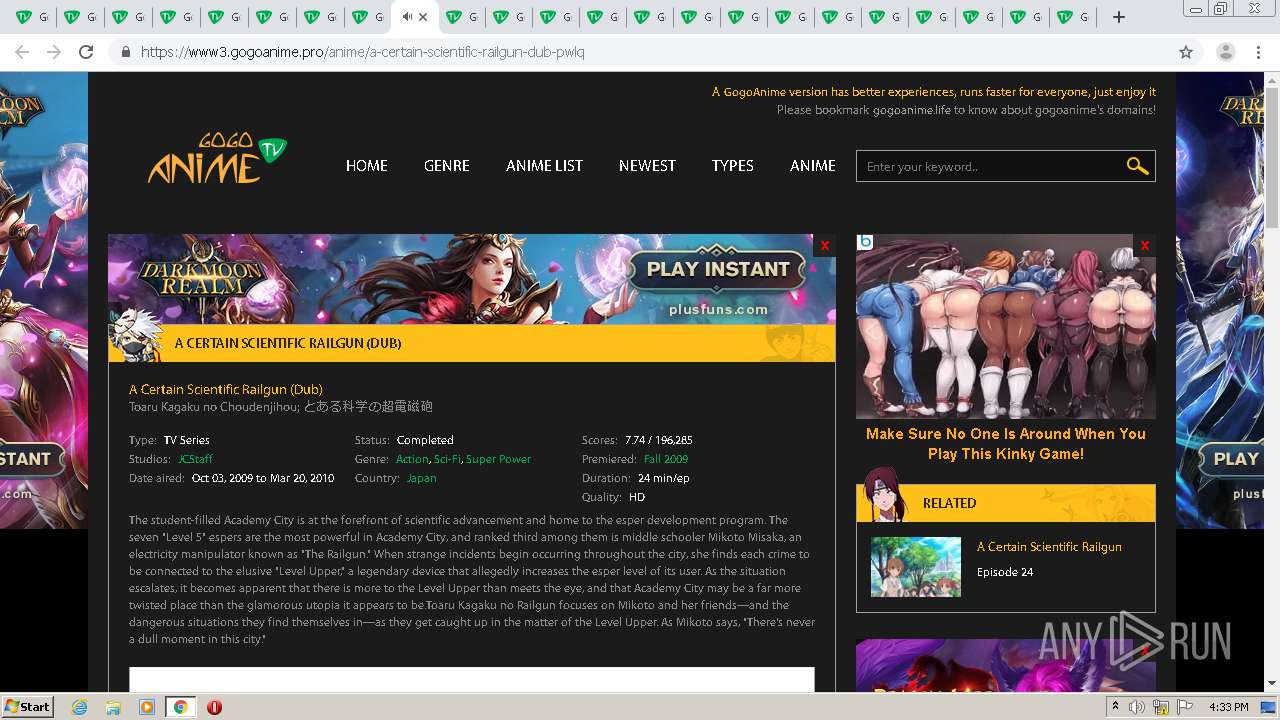Reload the current page

tap(86, 52)
